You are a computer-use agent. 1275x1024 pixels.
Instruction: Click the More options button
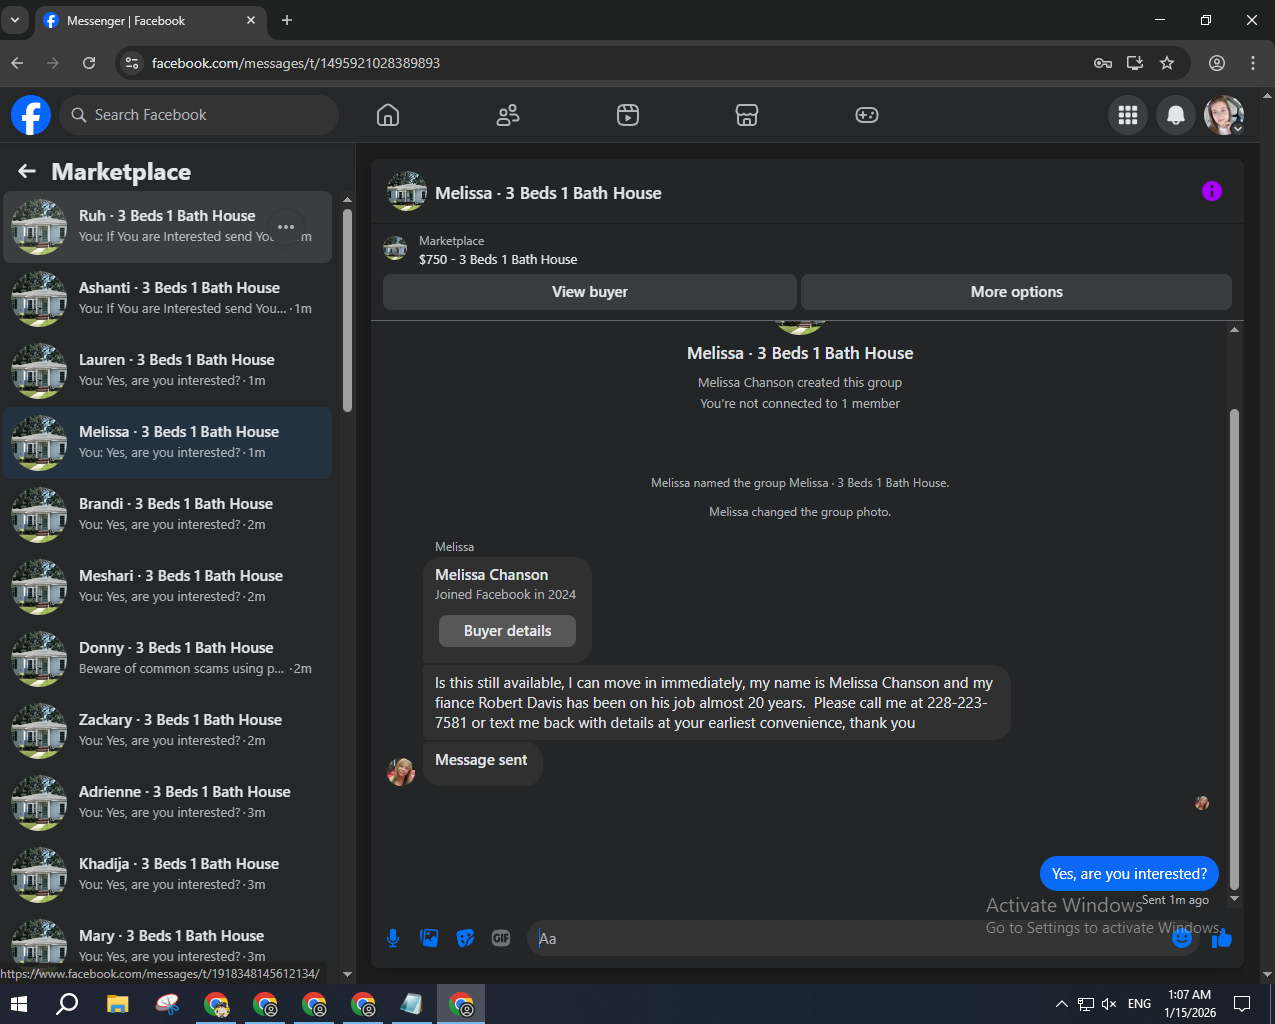(1016, 292)
